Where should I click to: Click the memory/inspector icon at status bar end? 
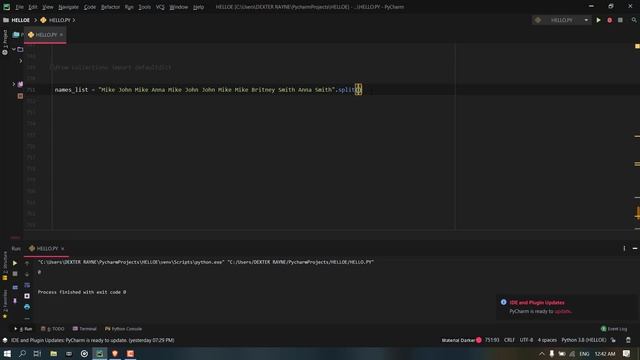coord(628,340)
